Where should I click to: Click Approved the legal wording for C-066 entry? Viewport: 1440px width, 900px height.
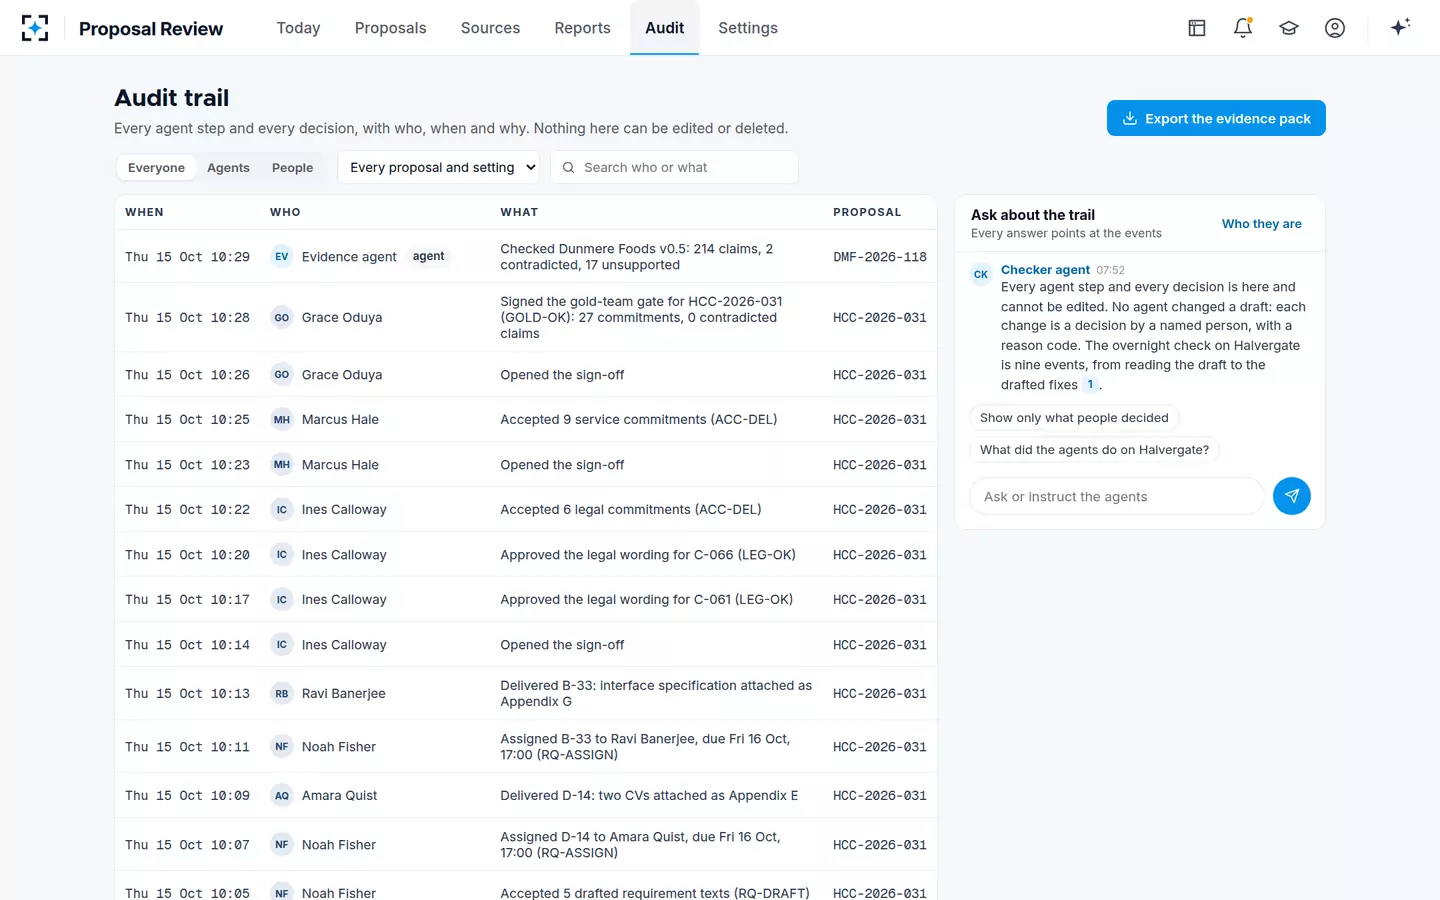point(648,555)
